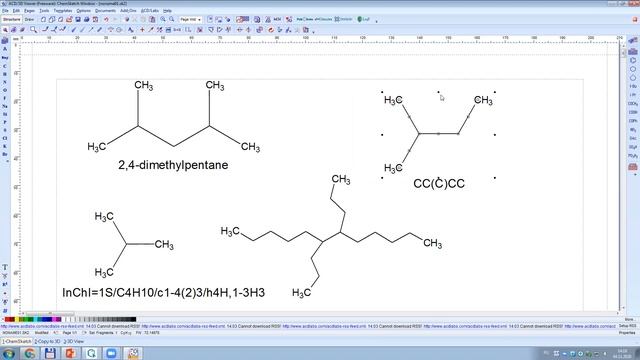The width and height of the screenshot is (640, 360).
Task: Click the Zoom In magnifier icon
Action: (163, 19)
